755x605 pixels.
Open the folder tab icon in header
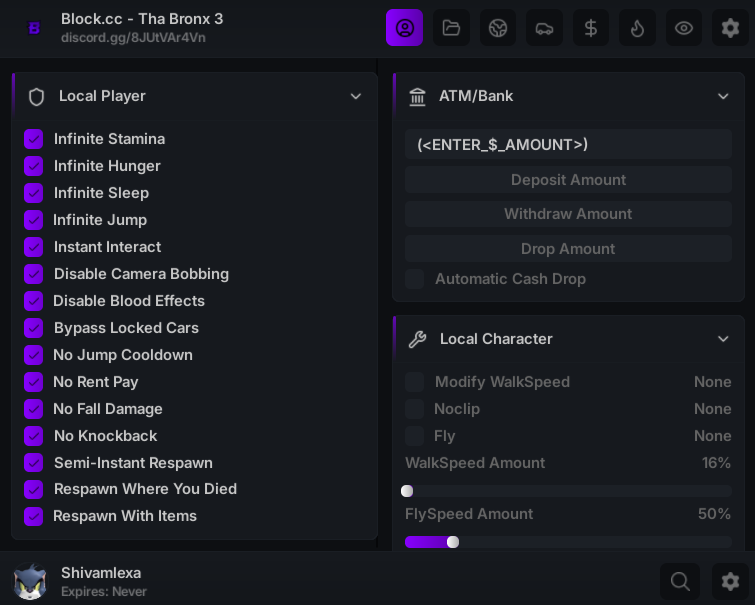(x=451, y=28)
